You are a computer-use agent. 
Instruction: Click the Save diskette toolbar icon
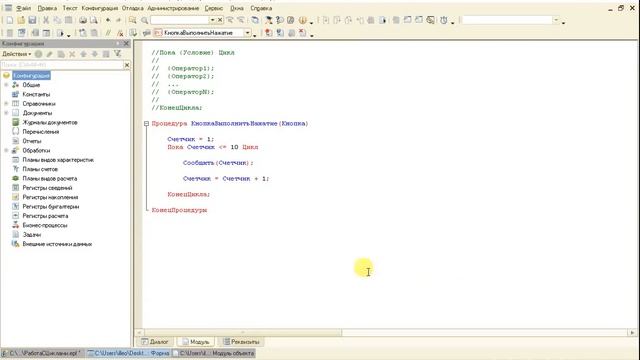point(32,20)
